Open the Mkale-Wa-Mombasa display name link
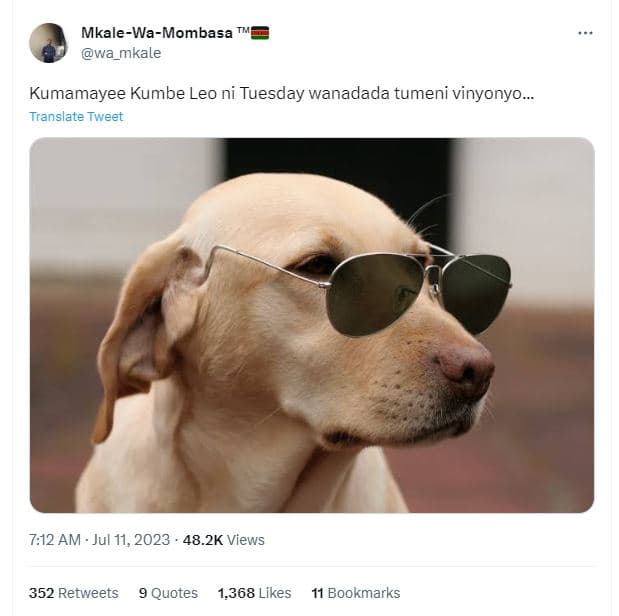 tap(157, 33)
